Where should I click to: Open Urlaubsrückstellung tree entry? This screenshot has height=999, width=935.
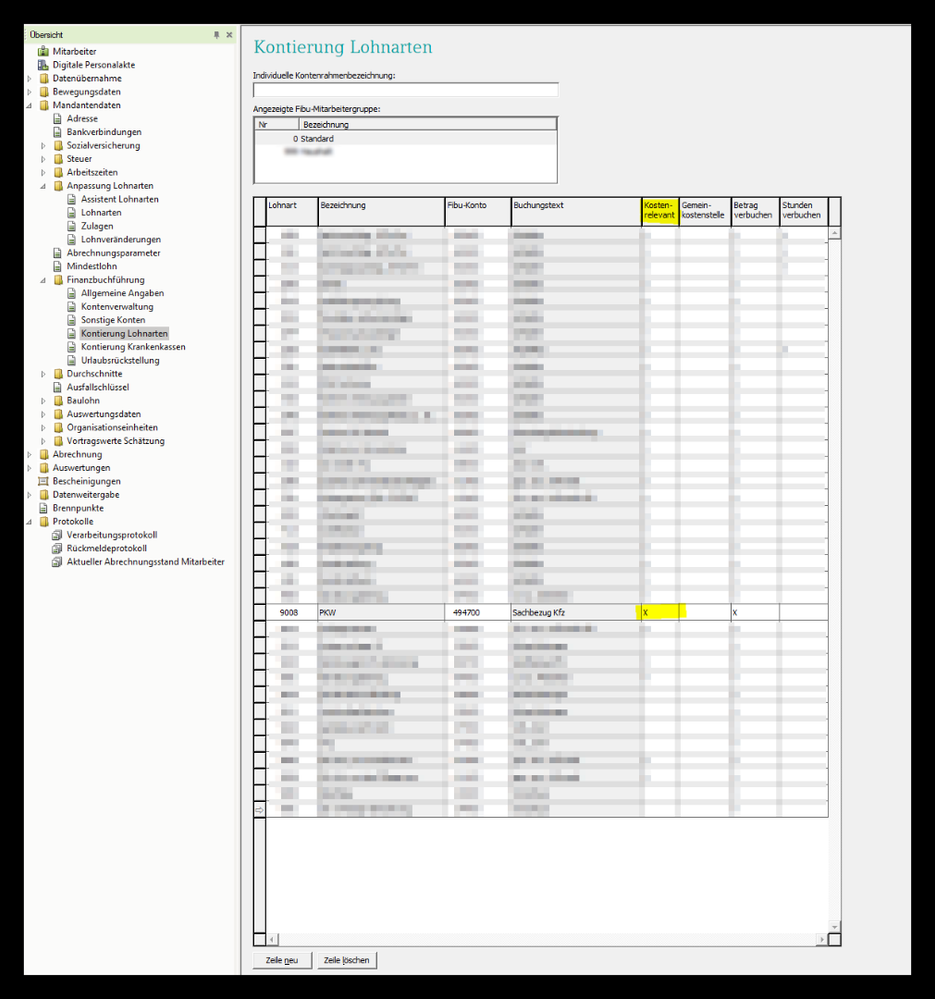coord(120,360)
